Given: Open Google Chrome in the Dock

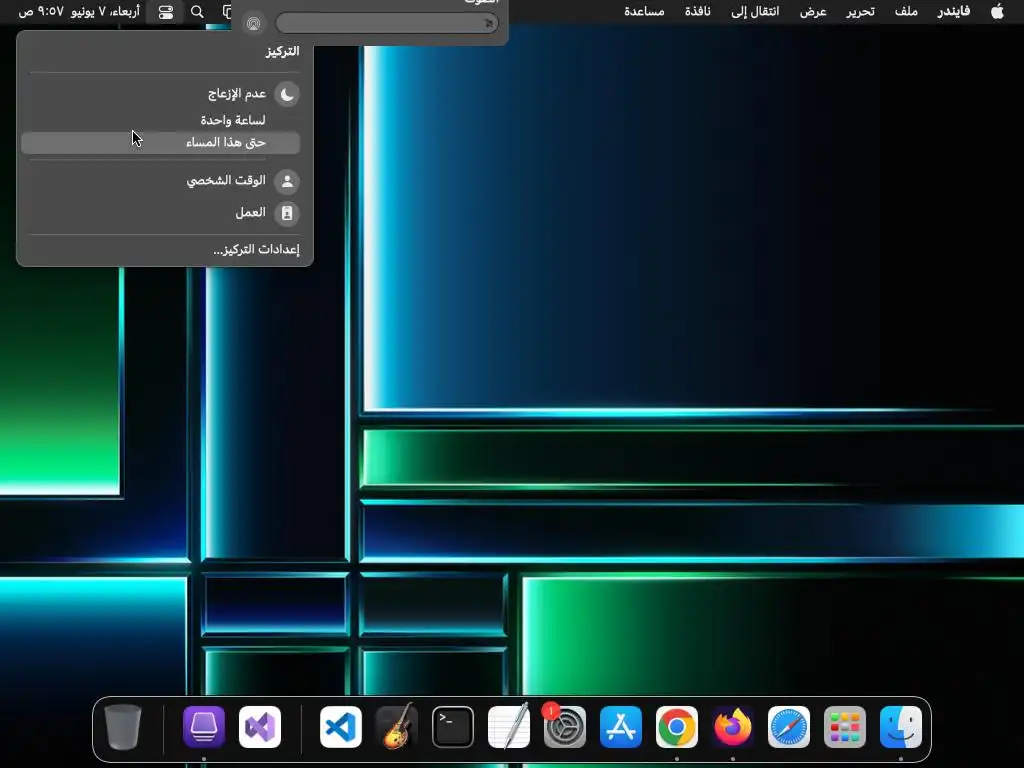Looking at the screenshot, I should (x=677, y=727).
